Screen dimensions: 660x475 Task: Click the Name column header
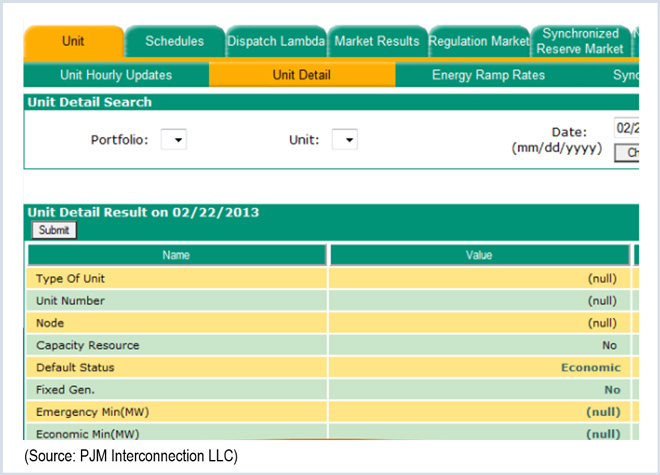(177, 255)
